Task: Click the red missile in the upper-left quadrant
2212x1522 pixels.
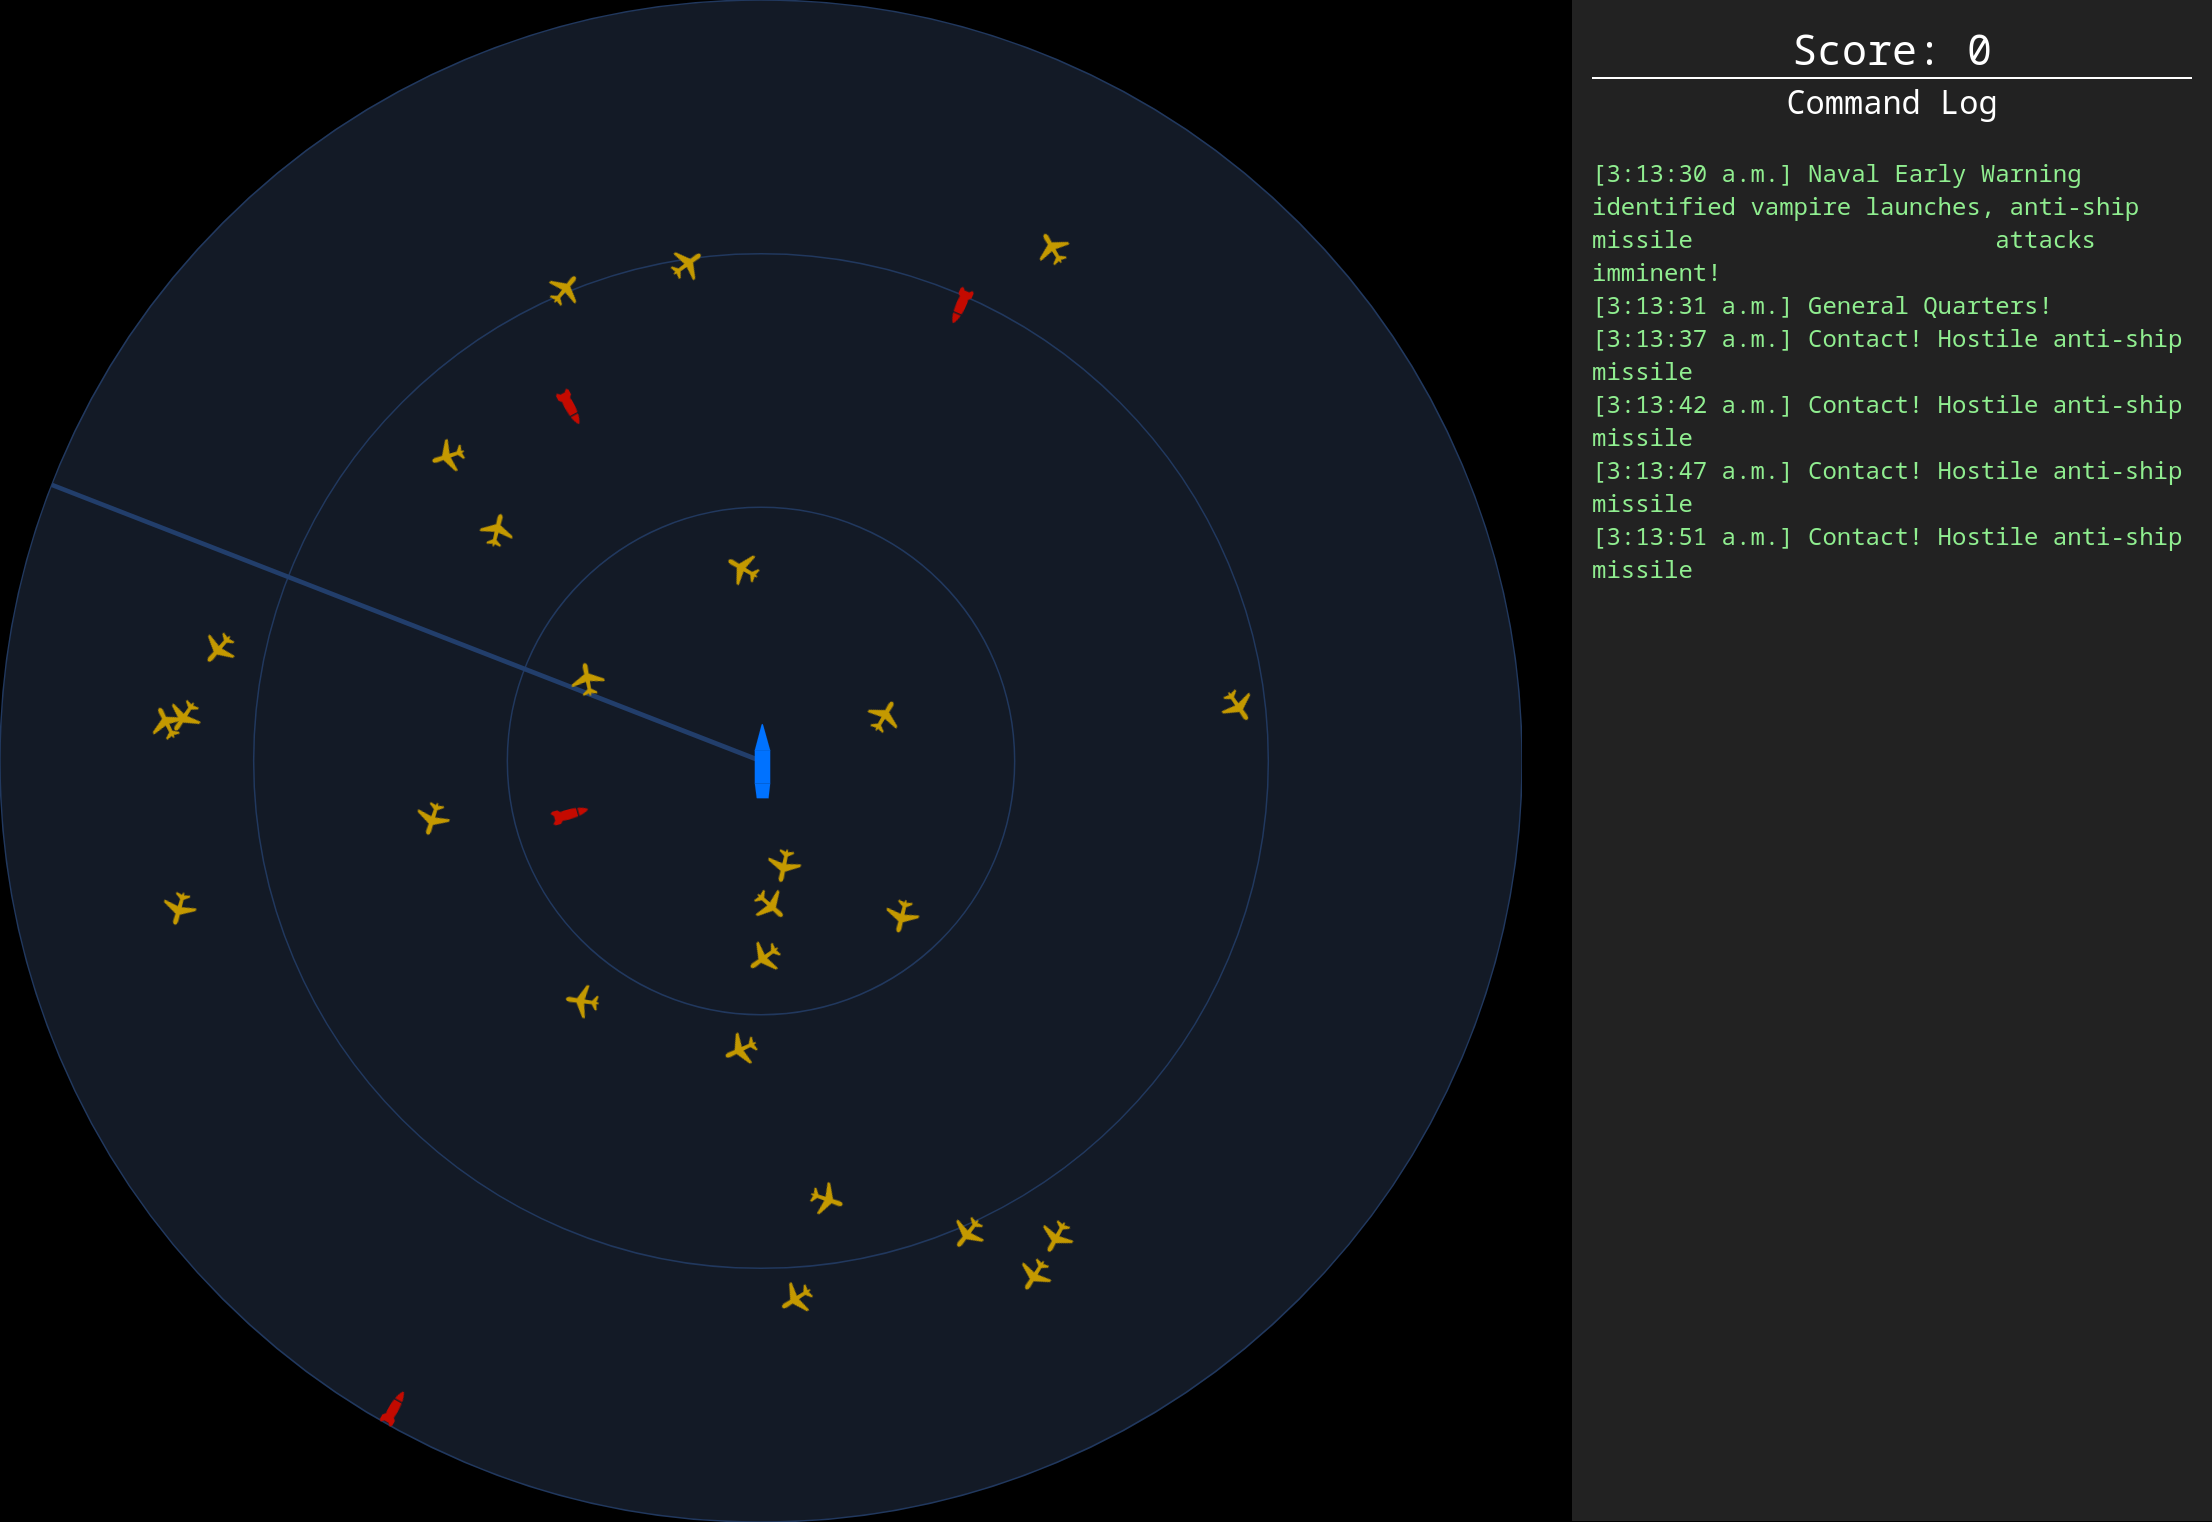Action: (568, 406)
